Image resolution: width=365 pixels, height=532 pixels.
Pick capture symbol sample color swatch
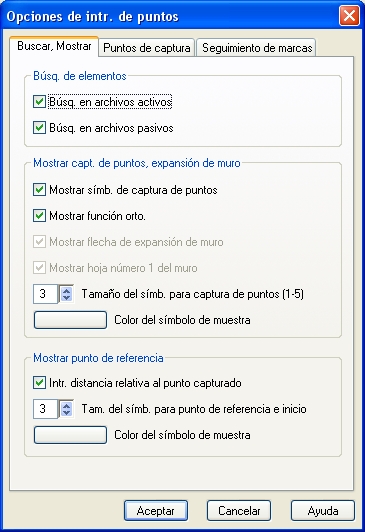point(70,320)
